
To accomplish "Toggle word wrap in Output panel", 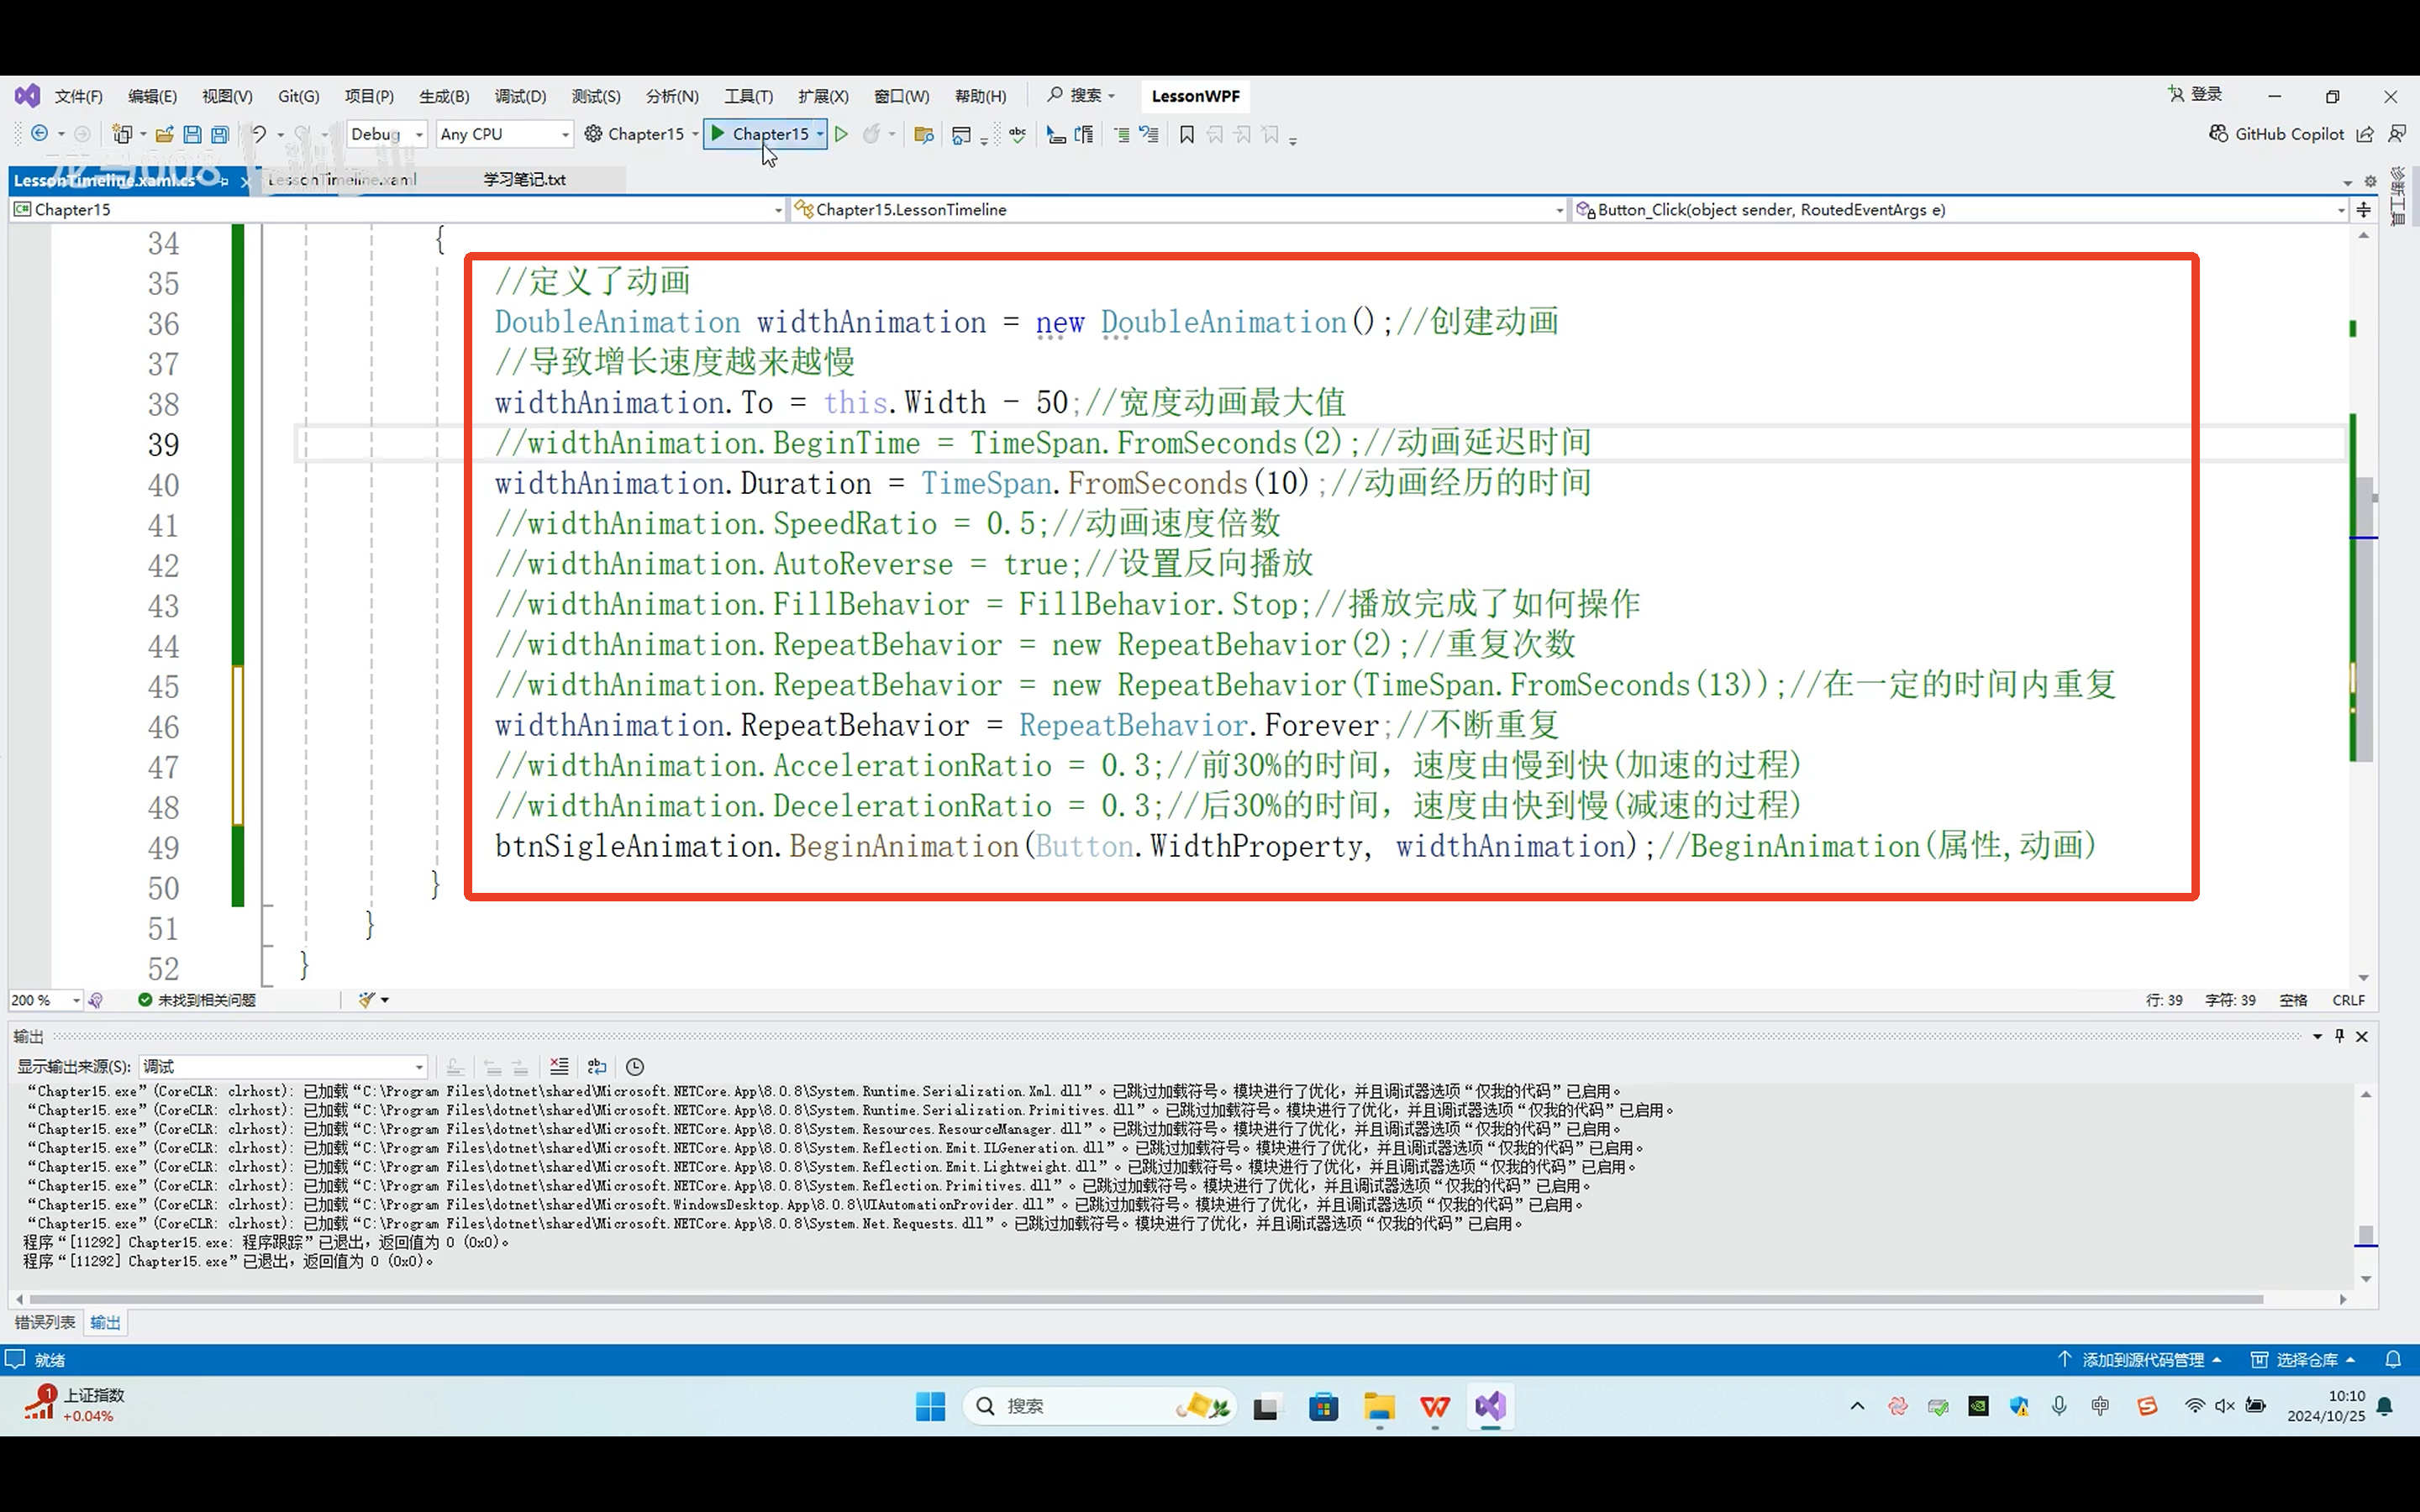I will coord(597,1066).
